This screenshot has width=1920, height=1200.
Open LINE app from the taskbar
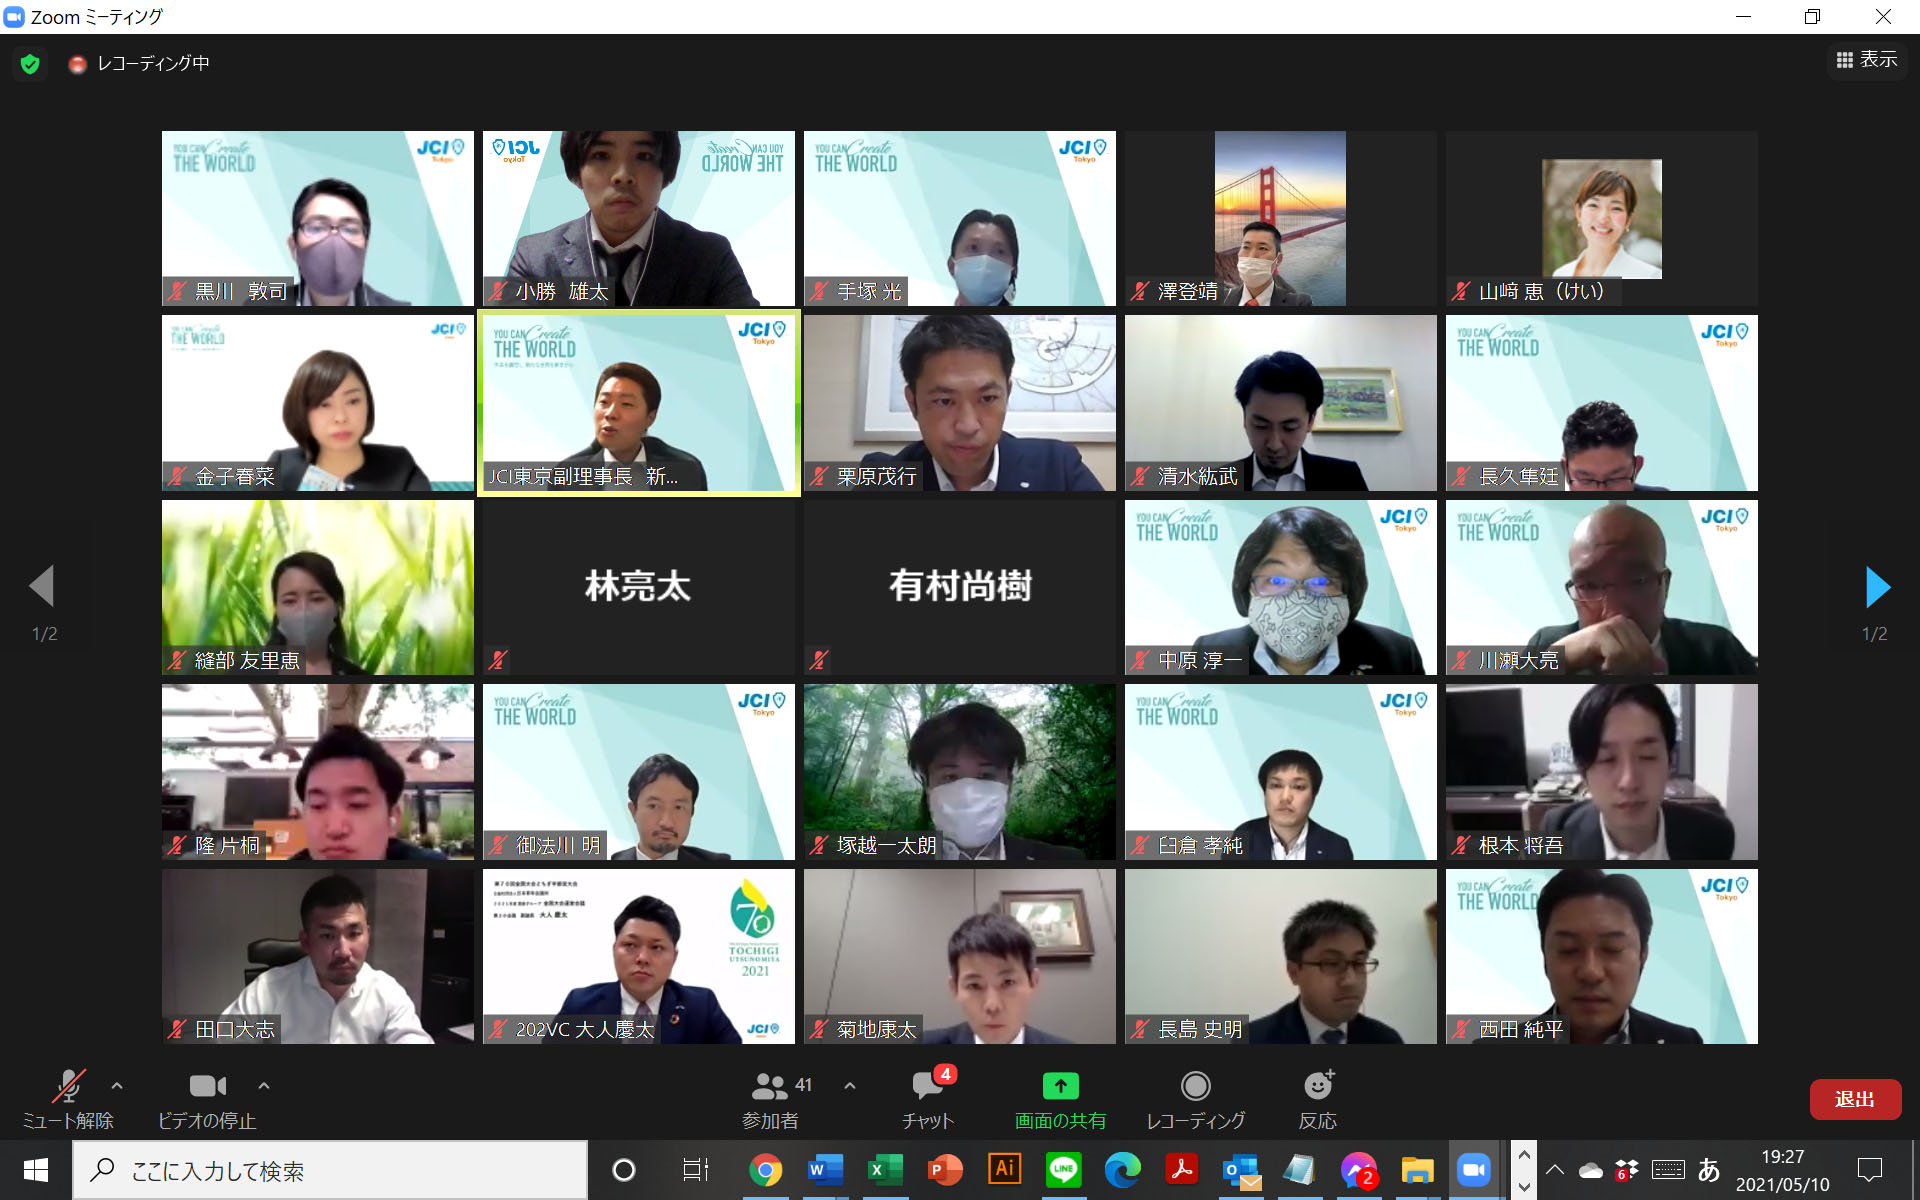coord(1063,1169)
